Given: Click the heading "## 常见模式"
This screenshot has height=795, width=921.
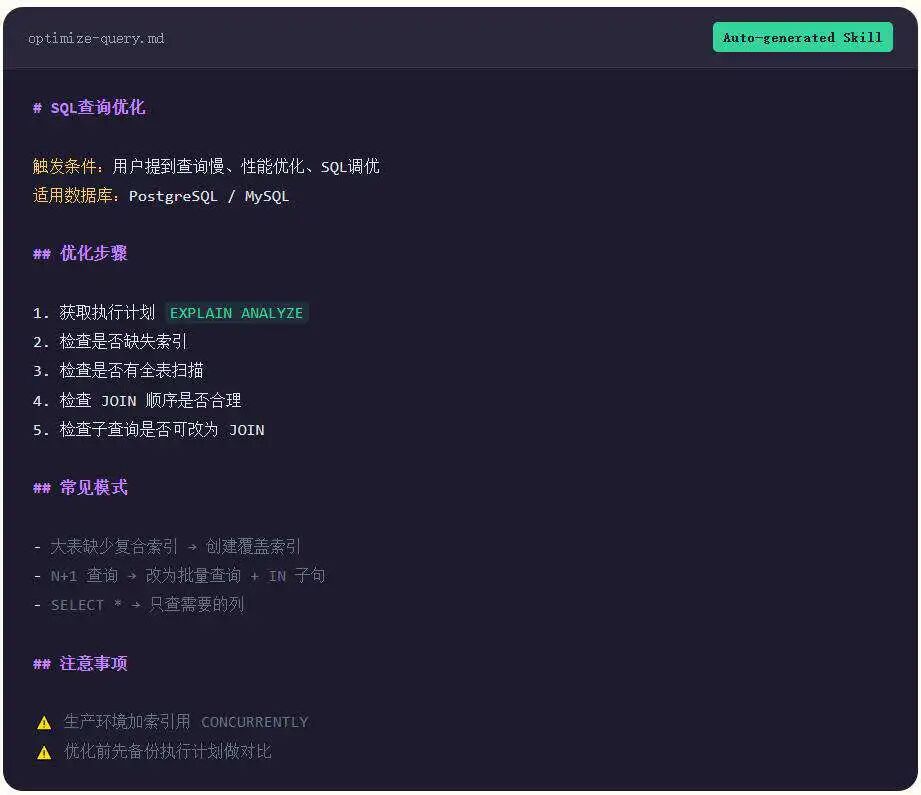Looking at the screenshot, I should pyautogui.click(x=80, y=487).
